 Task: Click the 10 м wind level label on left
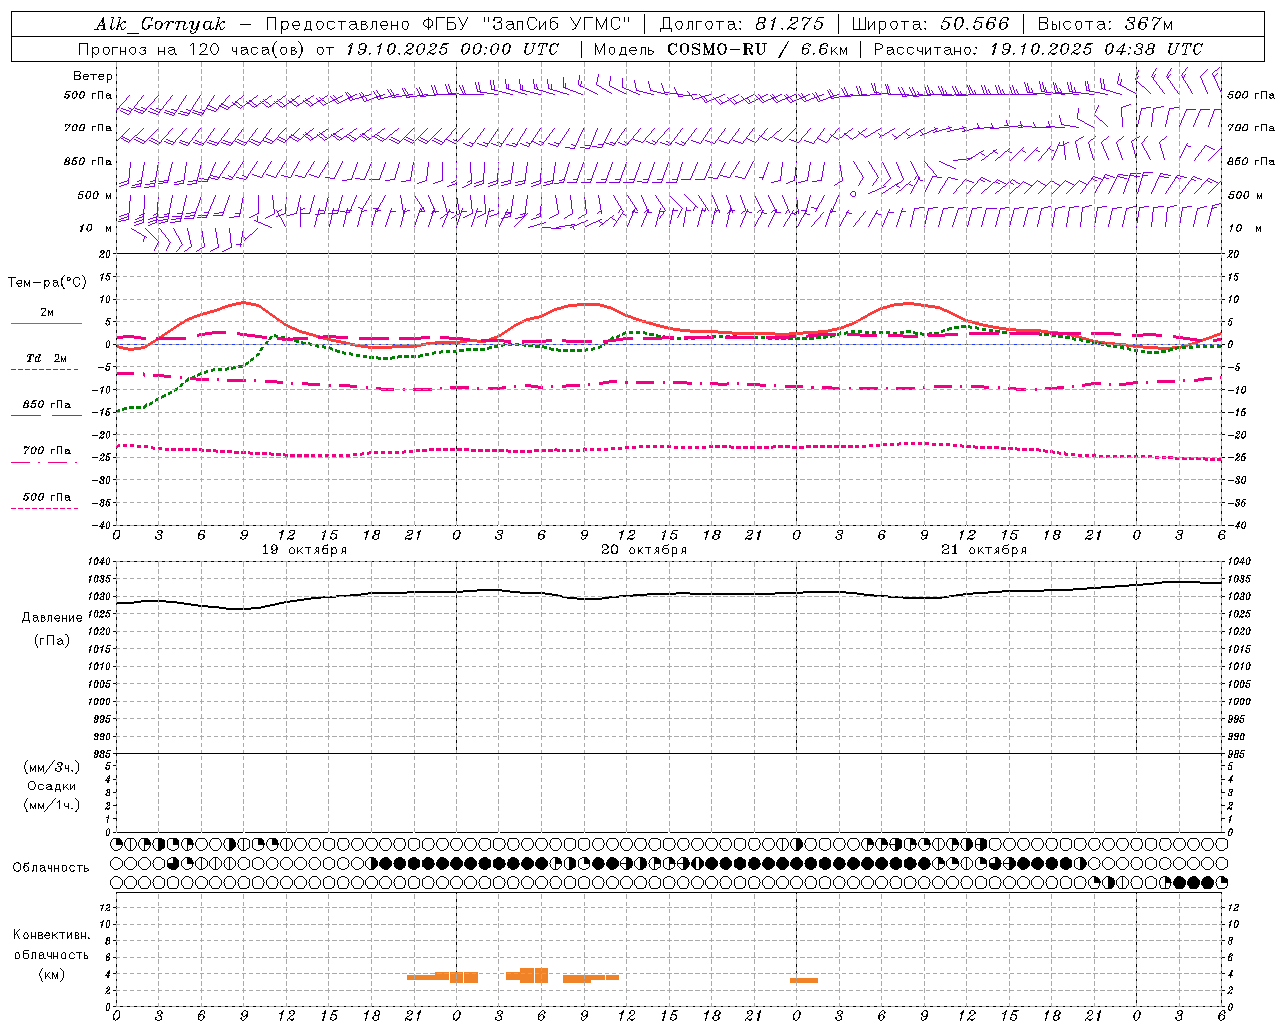coord(95,228)
